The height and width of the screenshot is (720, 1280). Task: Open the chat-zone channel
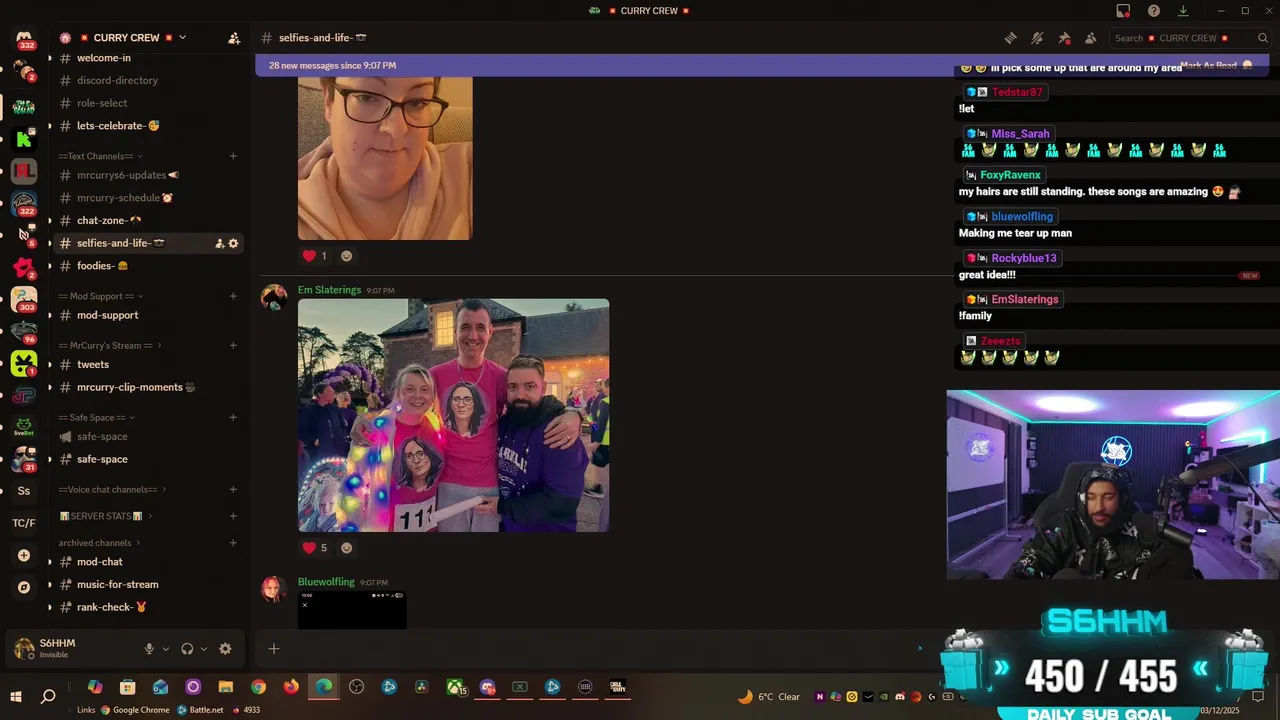[x=108, y=220]
